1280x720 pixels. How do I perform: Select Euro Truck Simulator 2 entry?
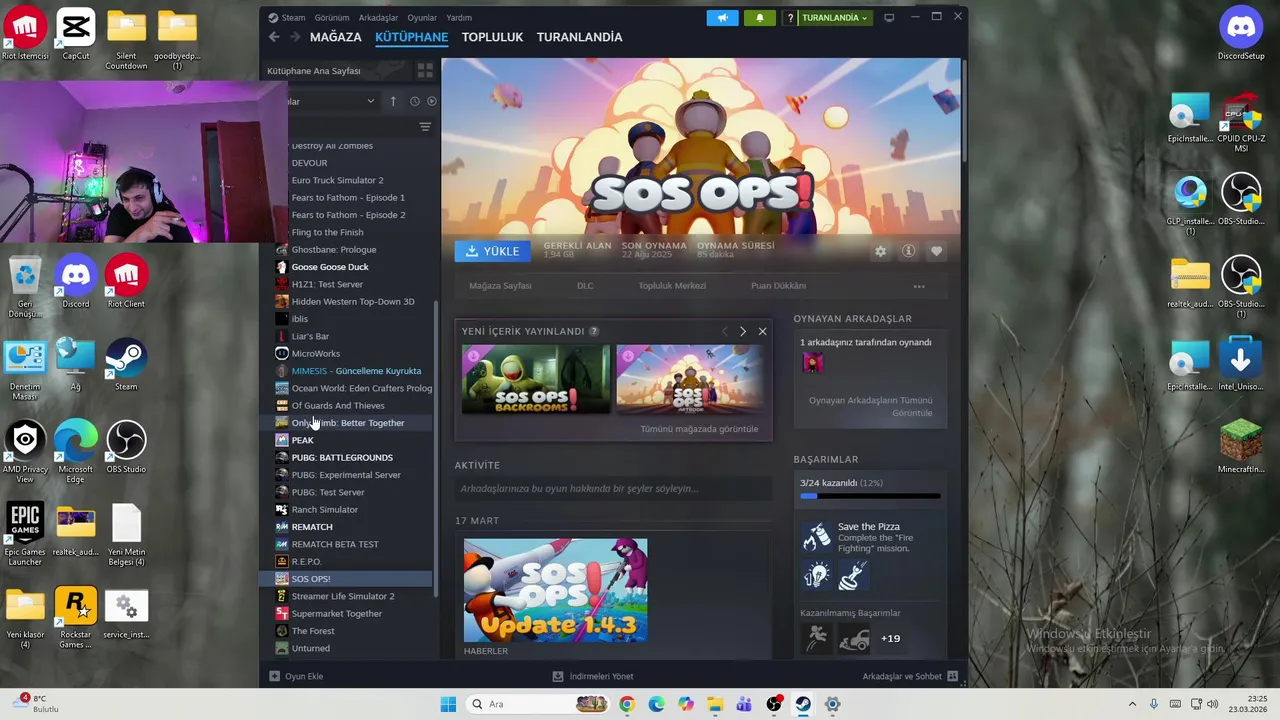(337, 180)
